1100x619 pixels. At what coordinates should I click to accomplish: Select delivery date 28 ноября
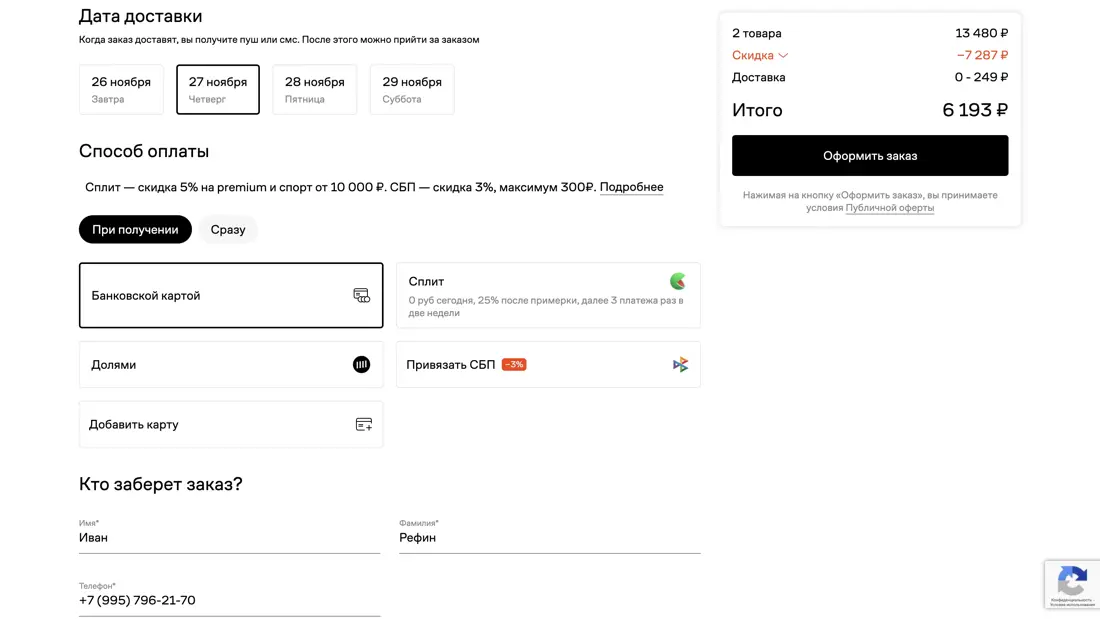pos(314,89)
